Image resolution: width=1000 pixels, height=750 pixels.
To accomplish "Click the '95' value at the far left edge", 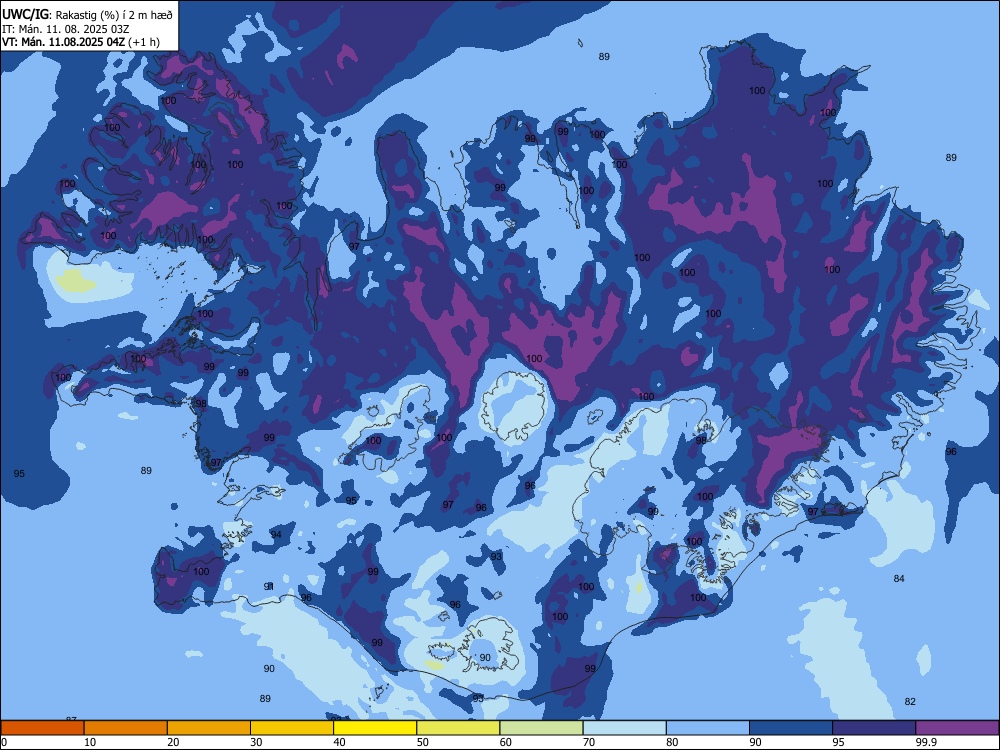I will click(19, 473).
